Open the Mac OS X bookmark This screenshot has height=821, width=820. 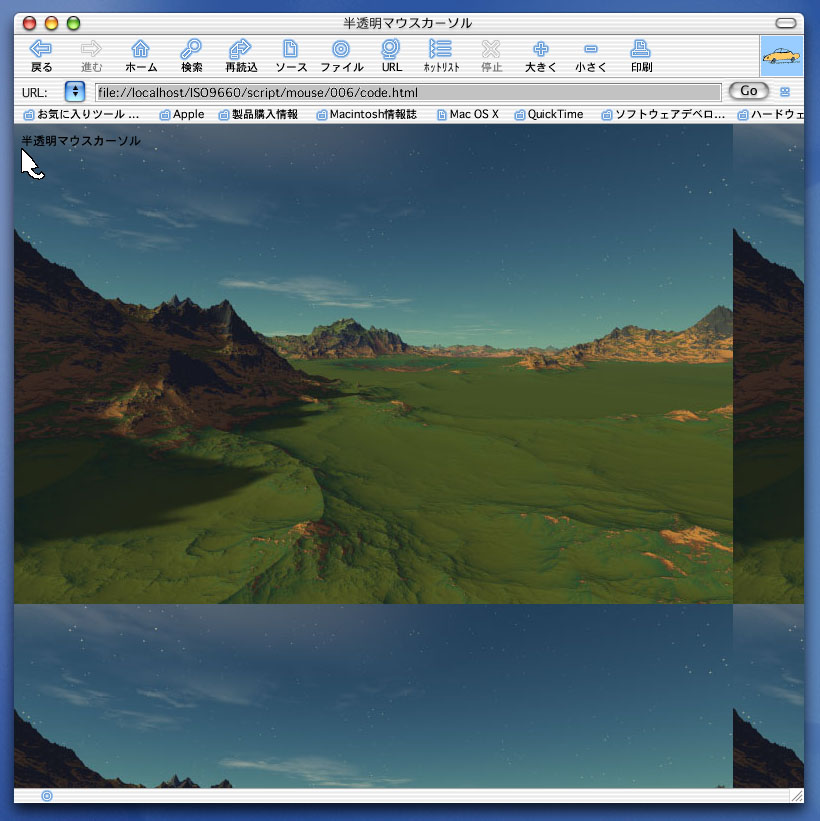coord(468,114)
